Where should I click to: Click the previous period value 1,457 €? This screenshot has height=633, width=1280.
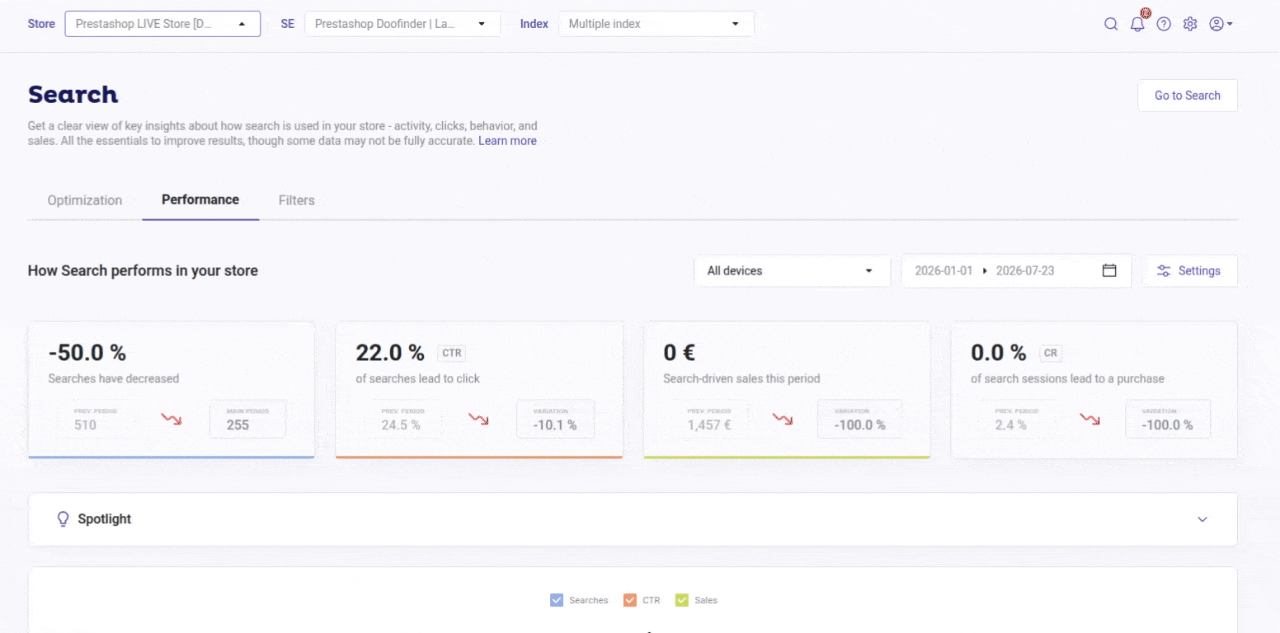coord(709,425)
